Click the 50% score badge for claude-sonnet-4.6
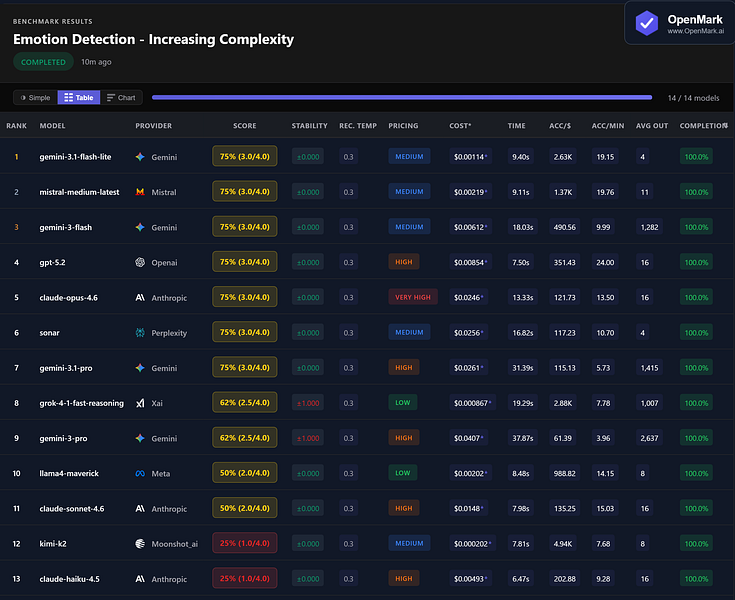The height and width of the screenshot is (600, 735). (x=245, y=508)
